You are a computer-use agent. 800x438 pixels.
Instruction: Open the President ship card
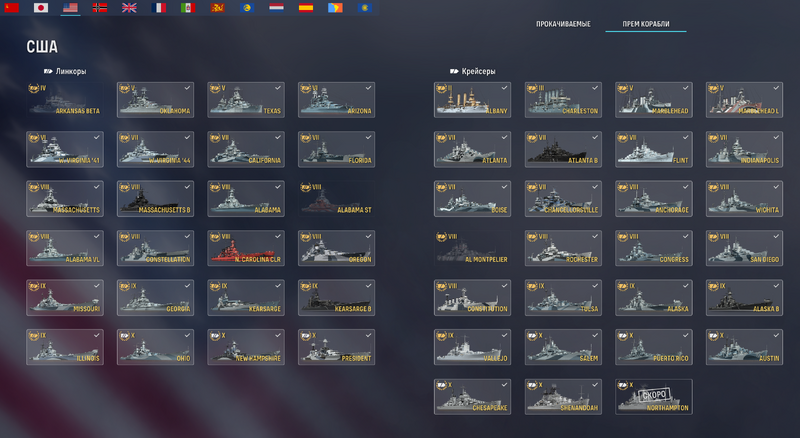(x=337, y=348)
